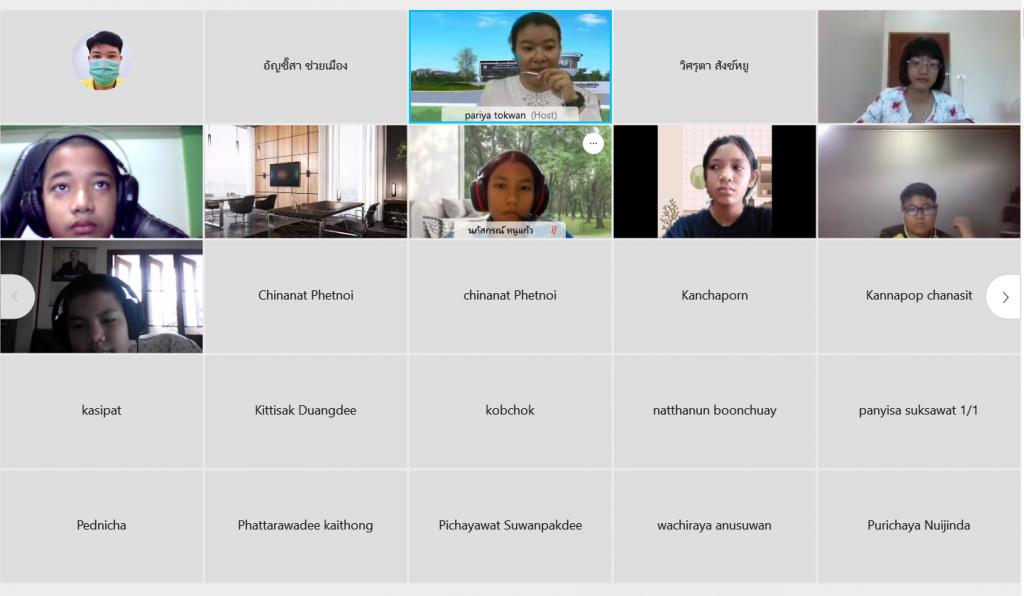The width and height of the screenshot is (1024, 596).
Task: Select natthanun boonchuay's tile
Action: (714, 411)
